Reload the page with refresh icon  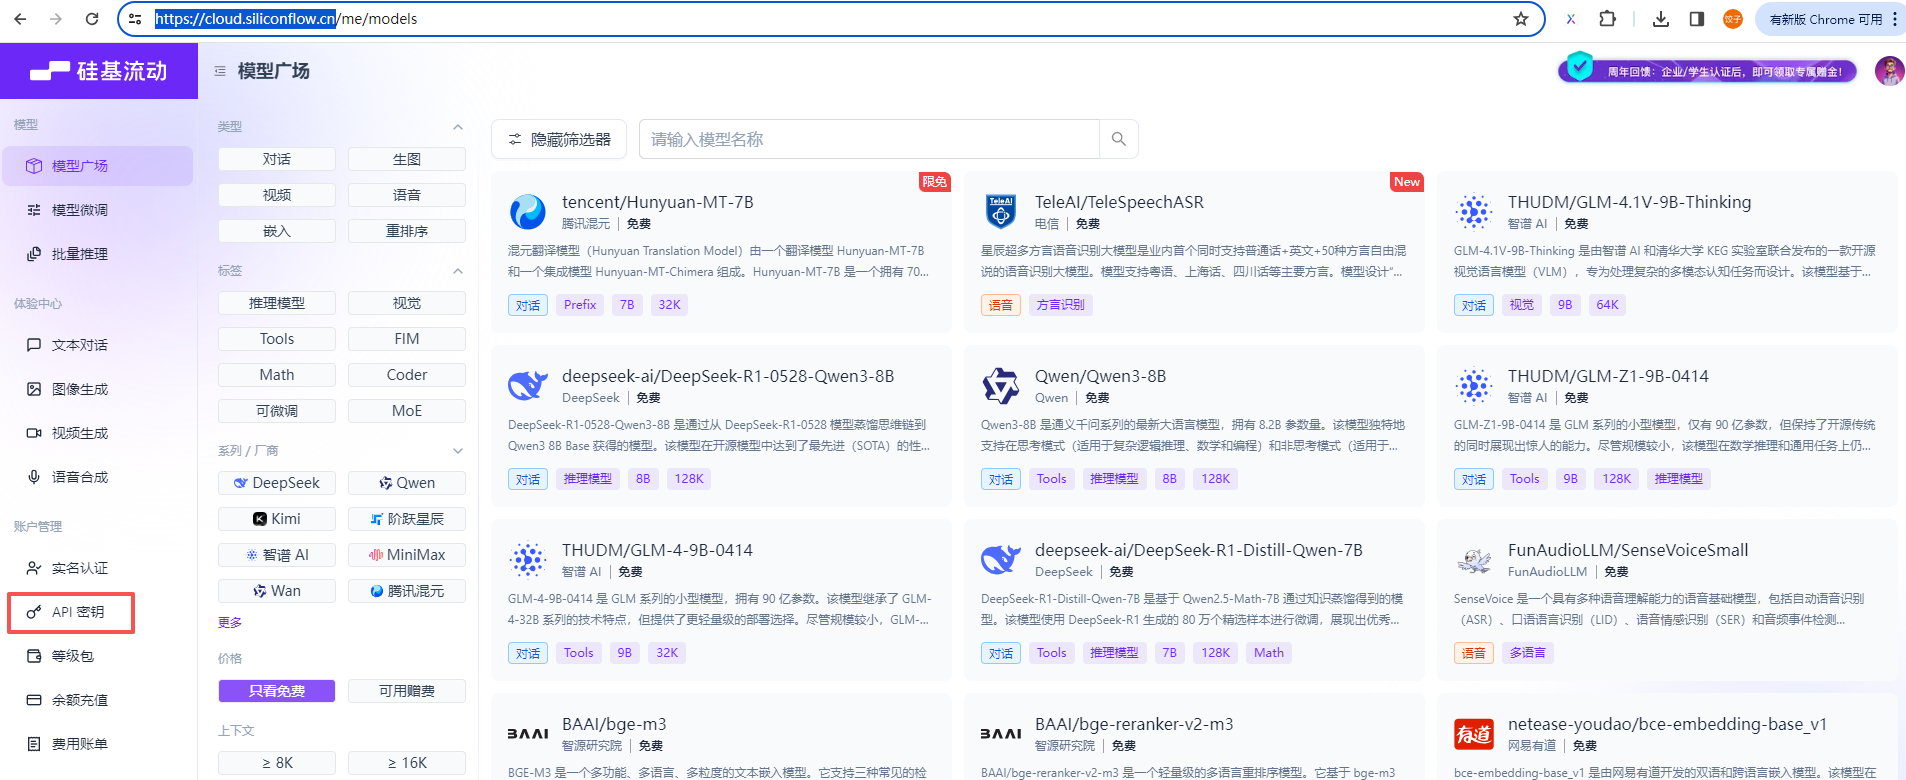[x=92, y=19]
